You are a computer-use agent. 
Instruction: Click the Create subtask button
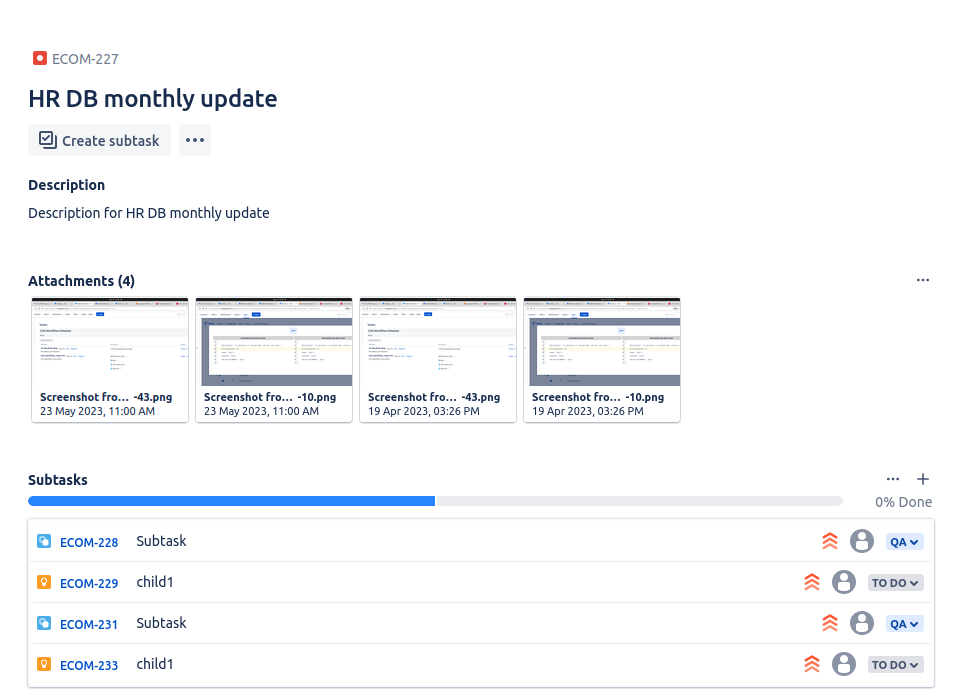(x=100, y=140)
